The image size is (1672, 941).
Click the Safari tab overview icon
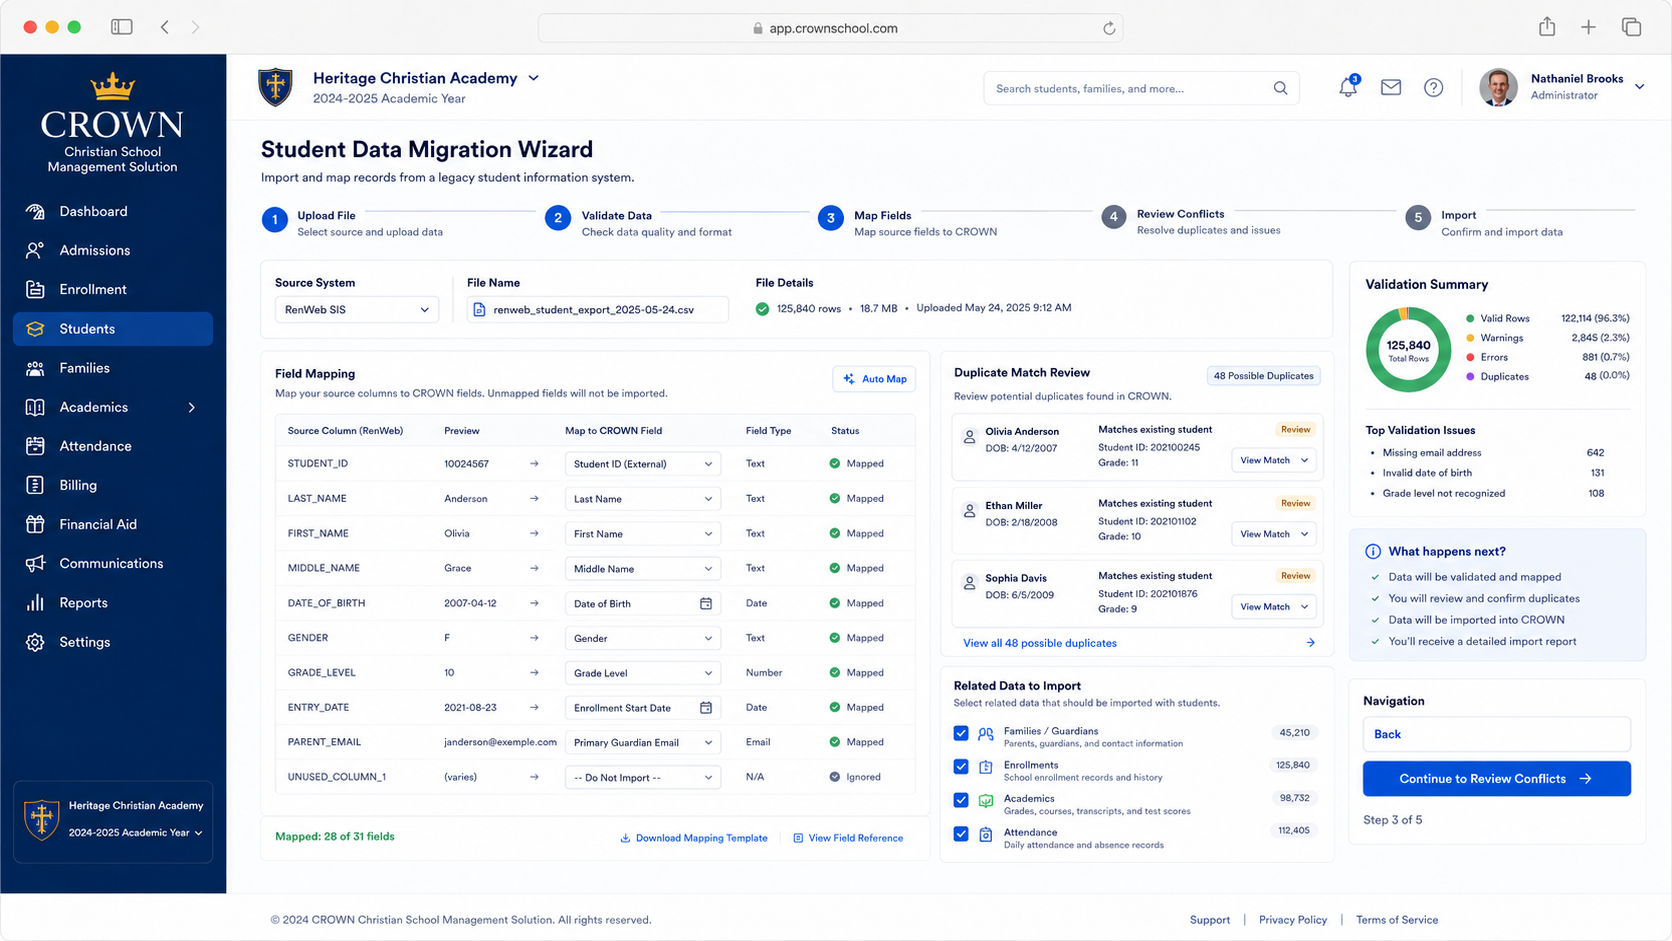(x=1631, y=27)
